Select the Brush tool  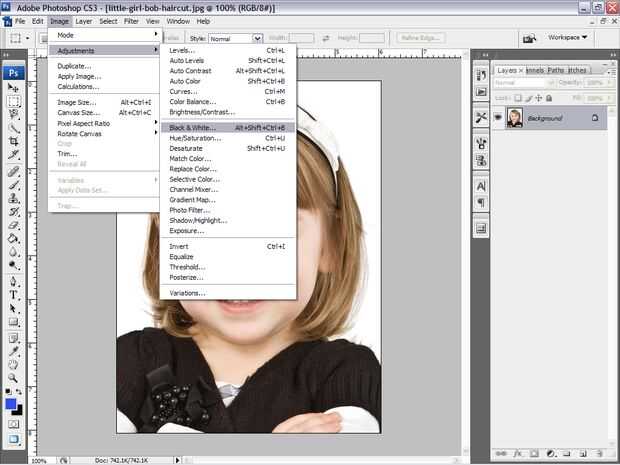(x=13, y=185)
